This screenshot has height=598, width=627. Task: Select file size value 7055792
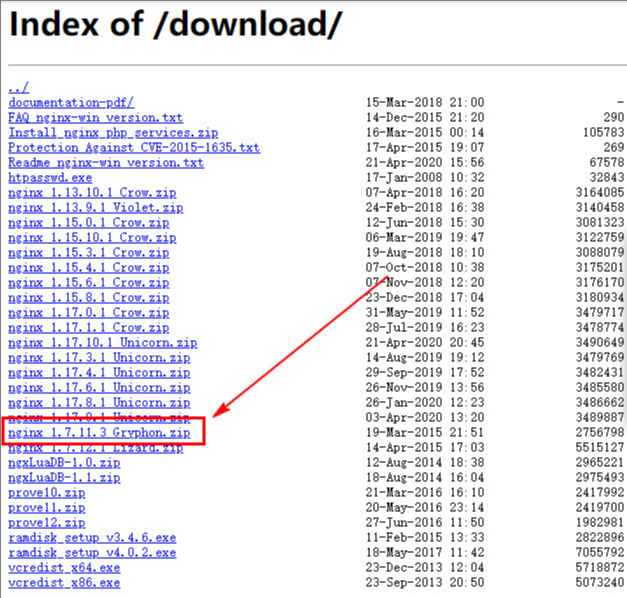[x=600, y=552]
